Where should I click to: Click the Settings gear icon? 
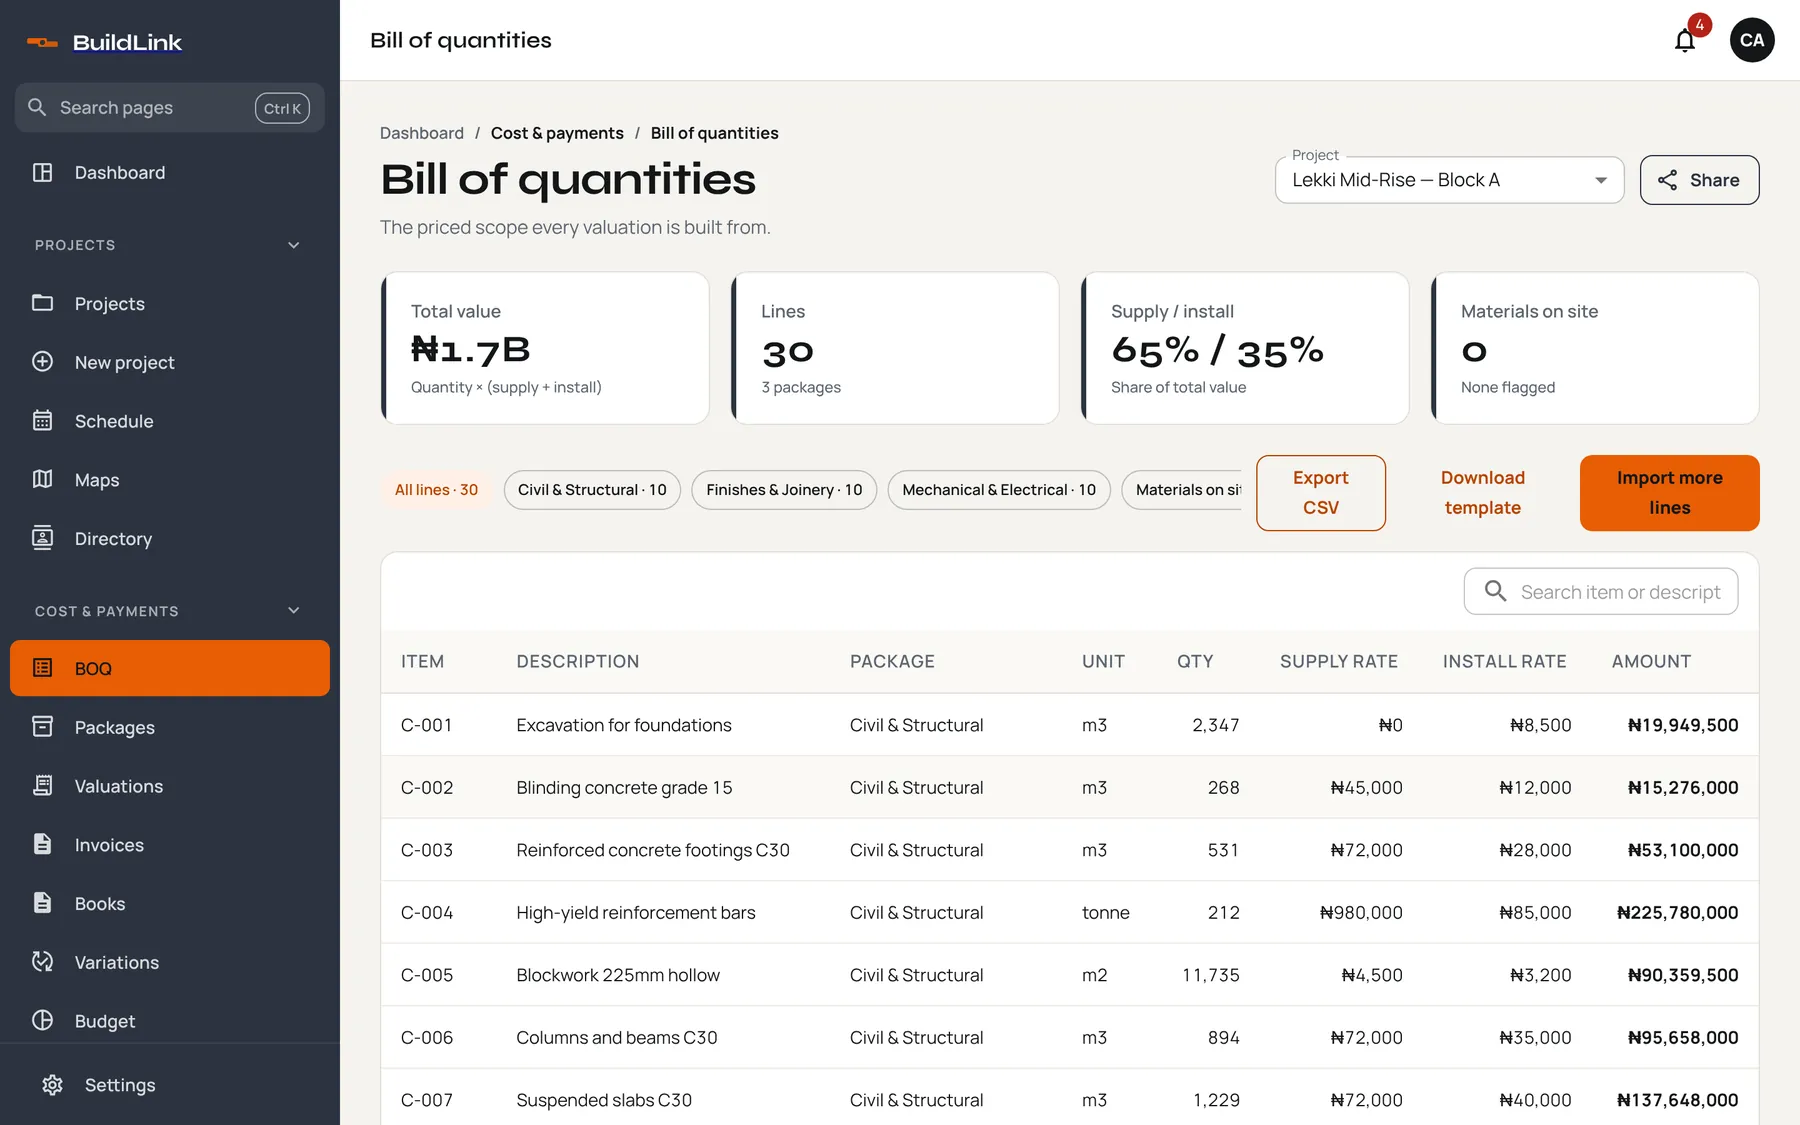(52, 1085)
